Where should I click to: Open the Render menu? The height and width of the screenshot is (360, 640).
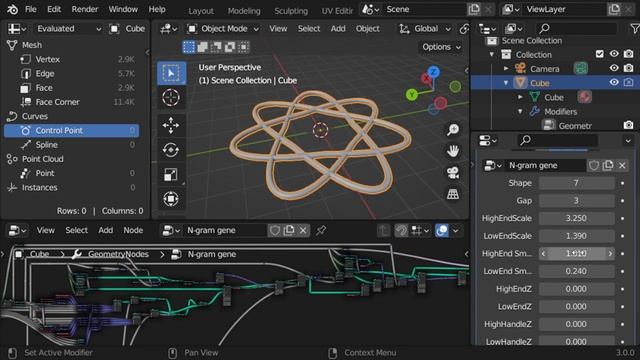click(84, 9)
